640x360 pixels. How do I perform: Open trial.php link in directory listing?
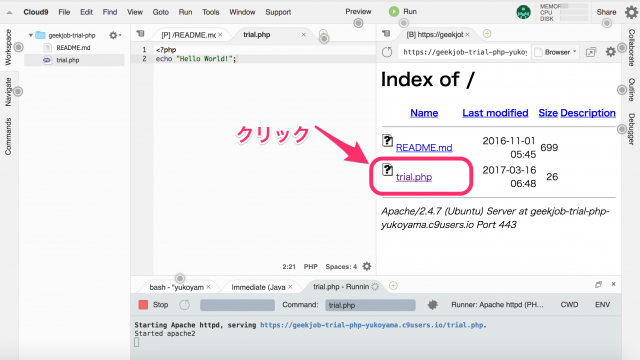[x=414, y=177]
